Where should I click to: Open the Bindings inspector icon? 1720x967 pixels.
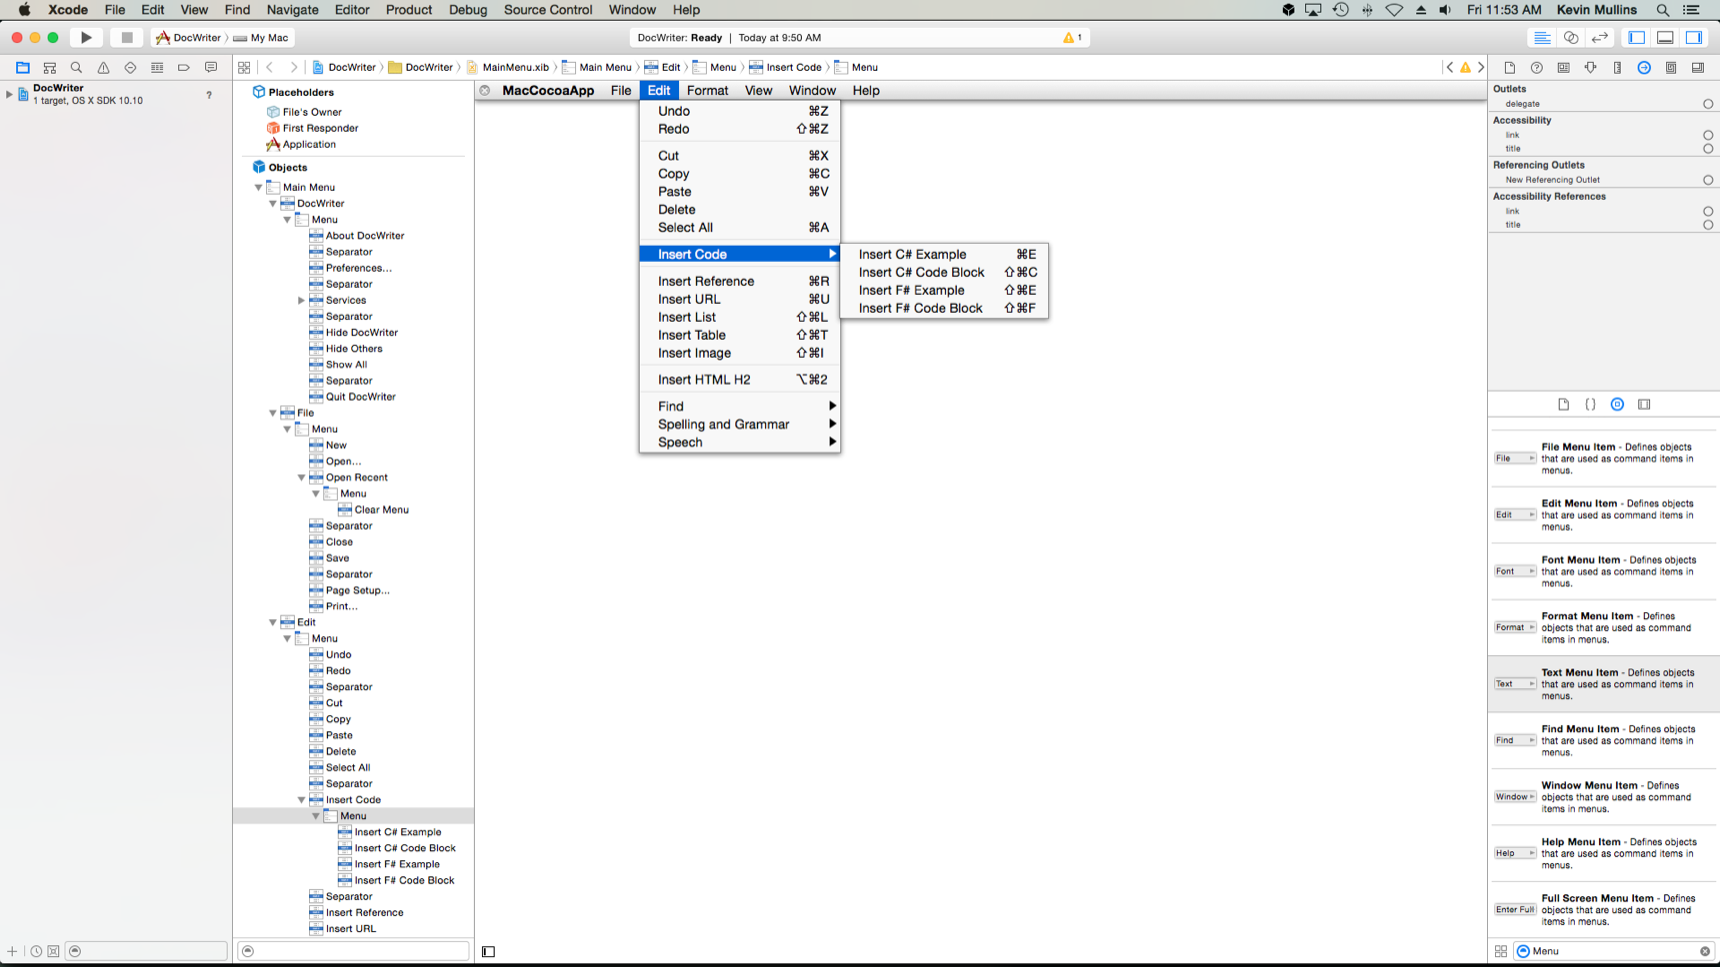pos(1671,67)
